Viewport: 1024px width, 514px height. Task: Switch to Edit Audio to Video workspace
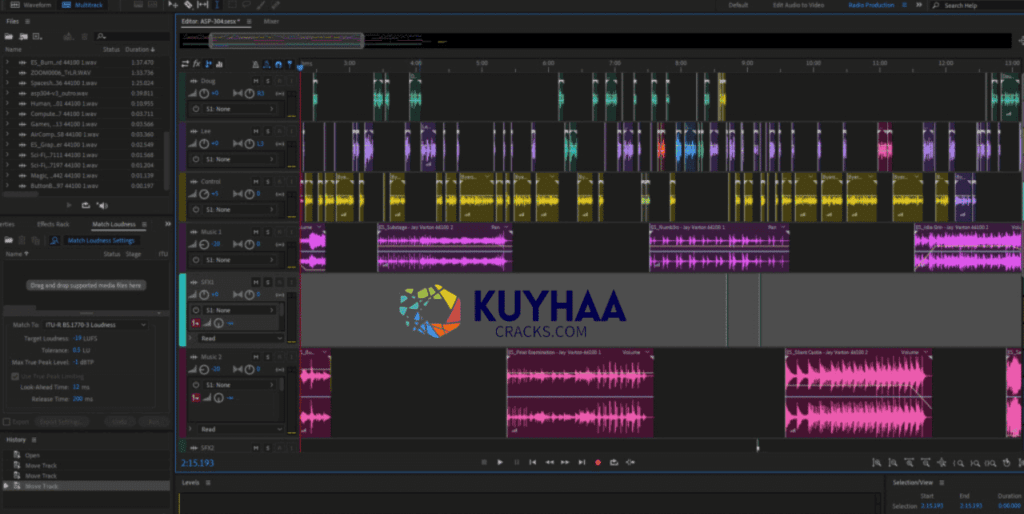[x=798, y=5]
